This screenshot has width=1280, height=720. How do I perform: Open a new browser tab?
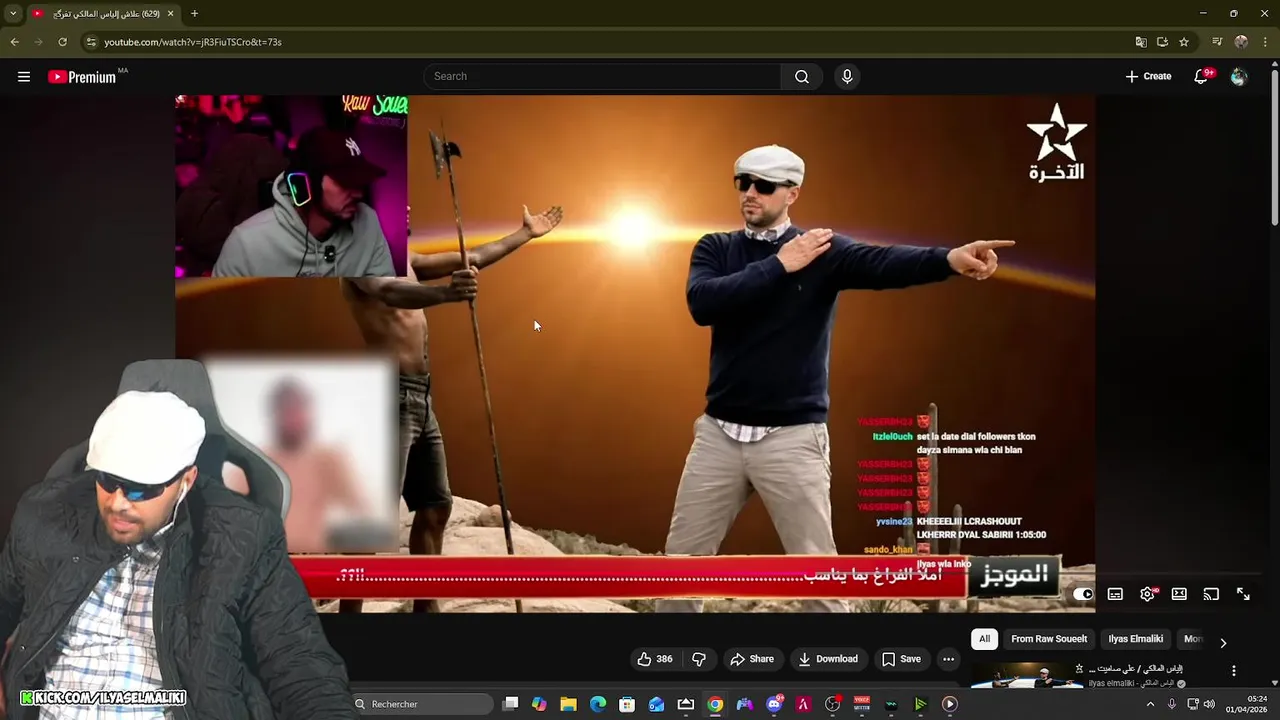(x=194, y=14)
